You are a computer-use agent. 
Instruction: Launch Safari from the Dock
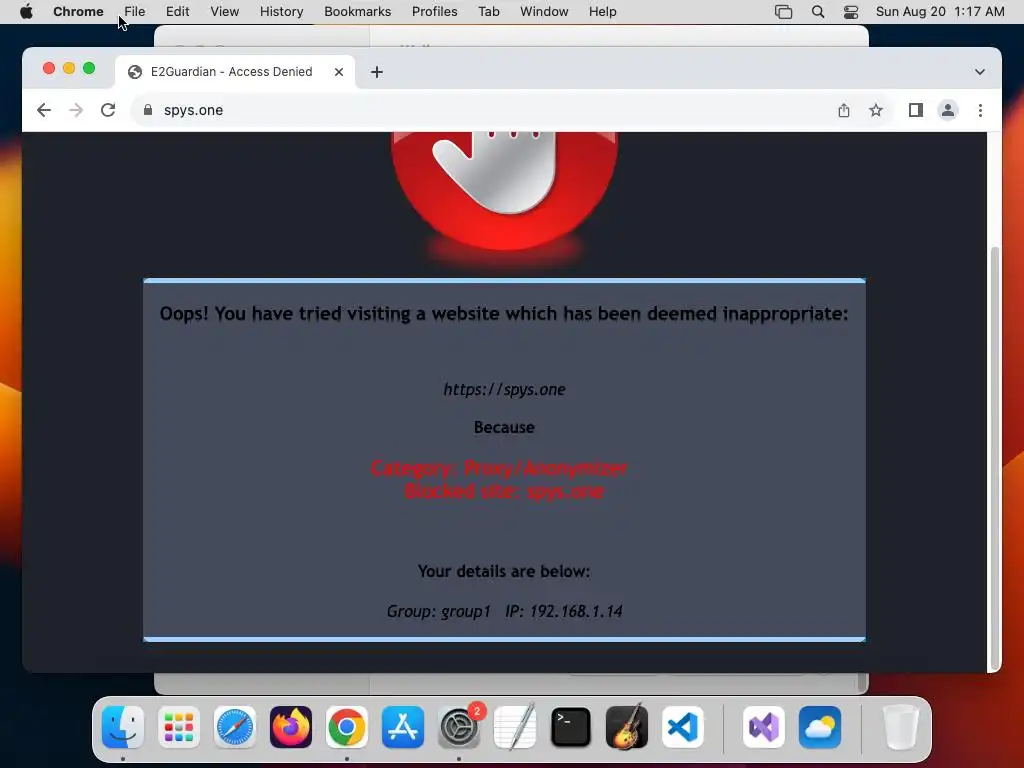click(234, 727)
